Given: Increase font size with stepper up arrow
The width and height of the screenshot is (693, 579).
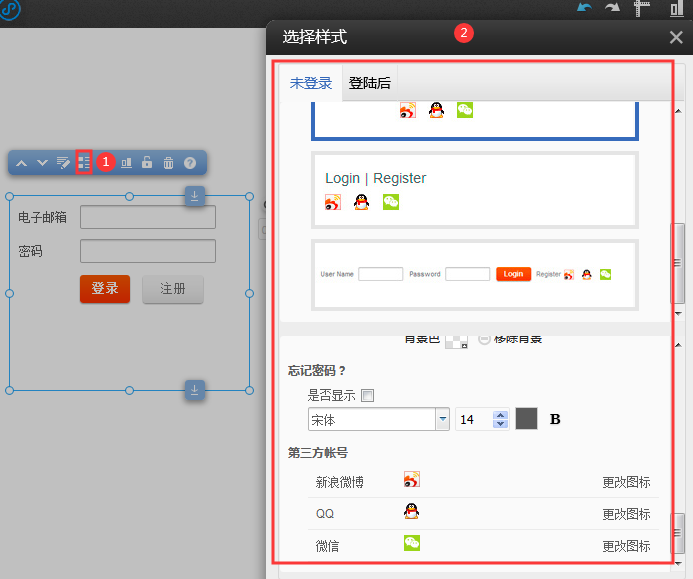Looking at the screenshot, I should point(501,415).
